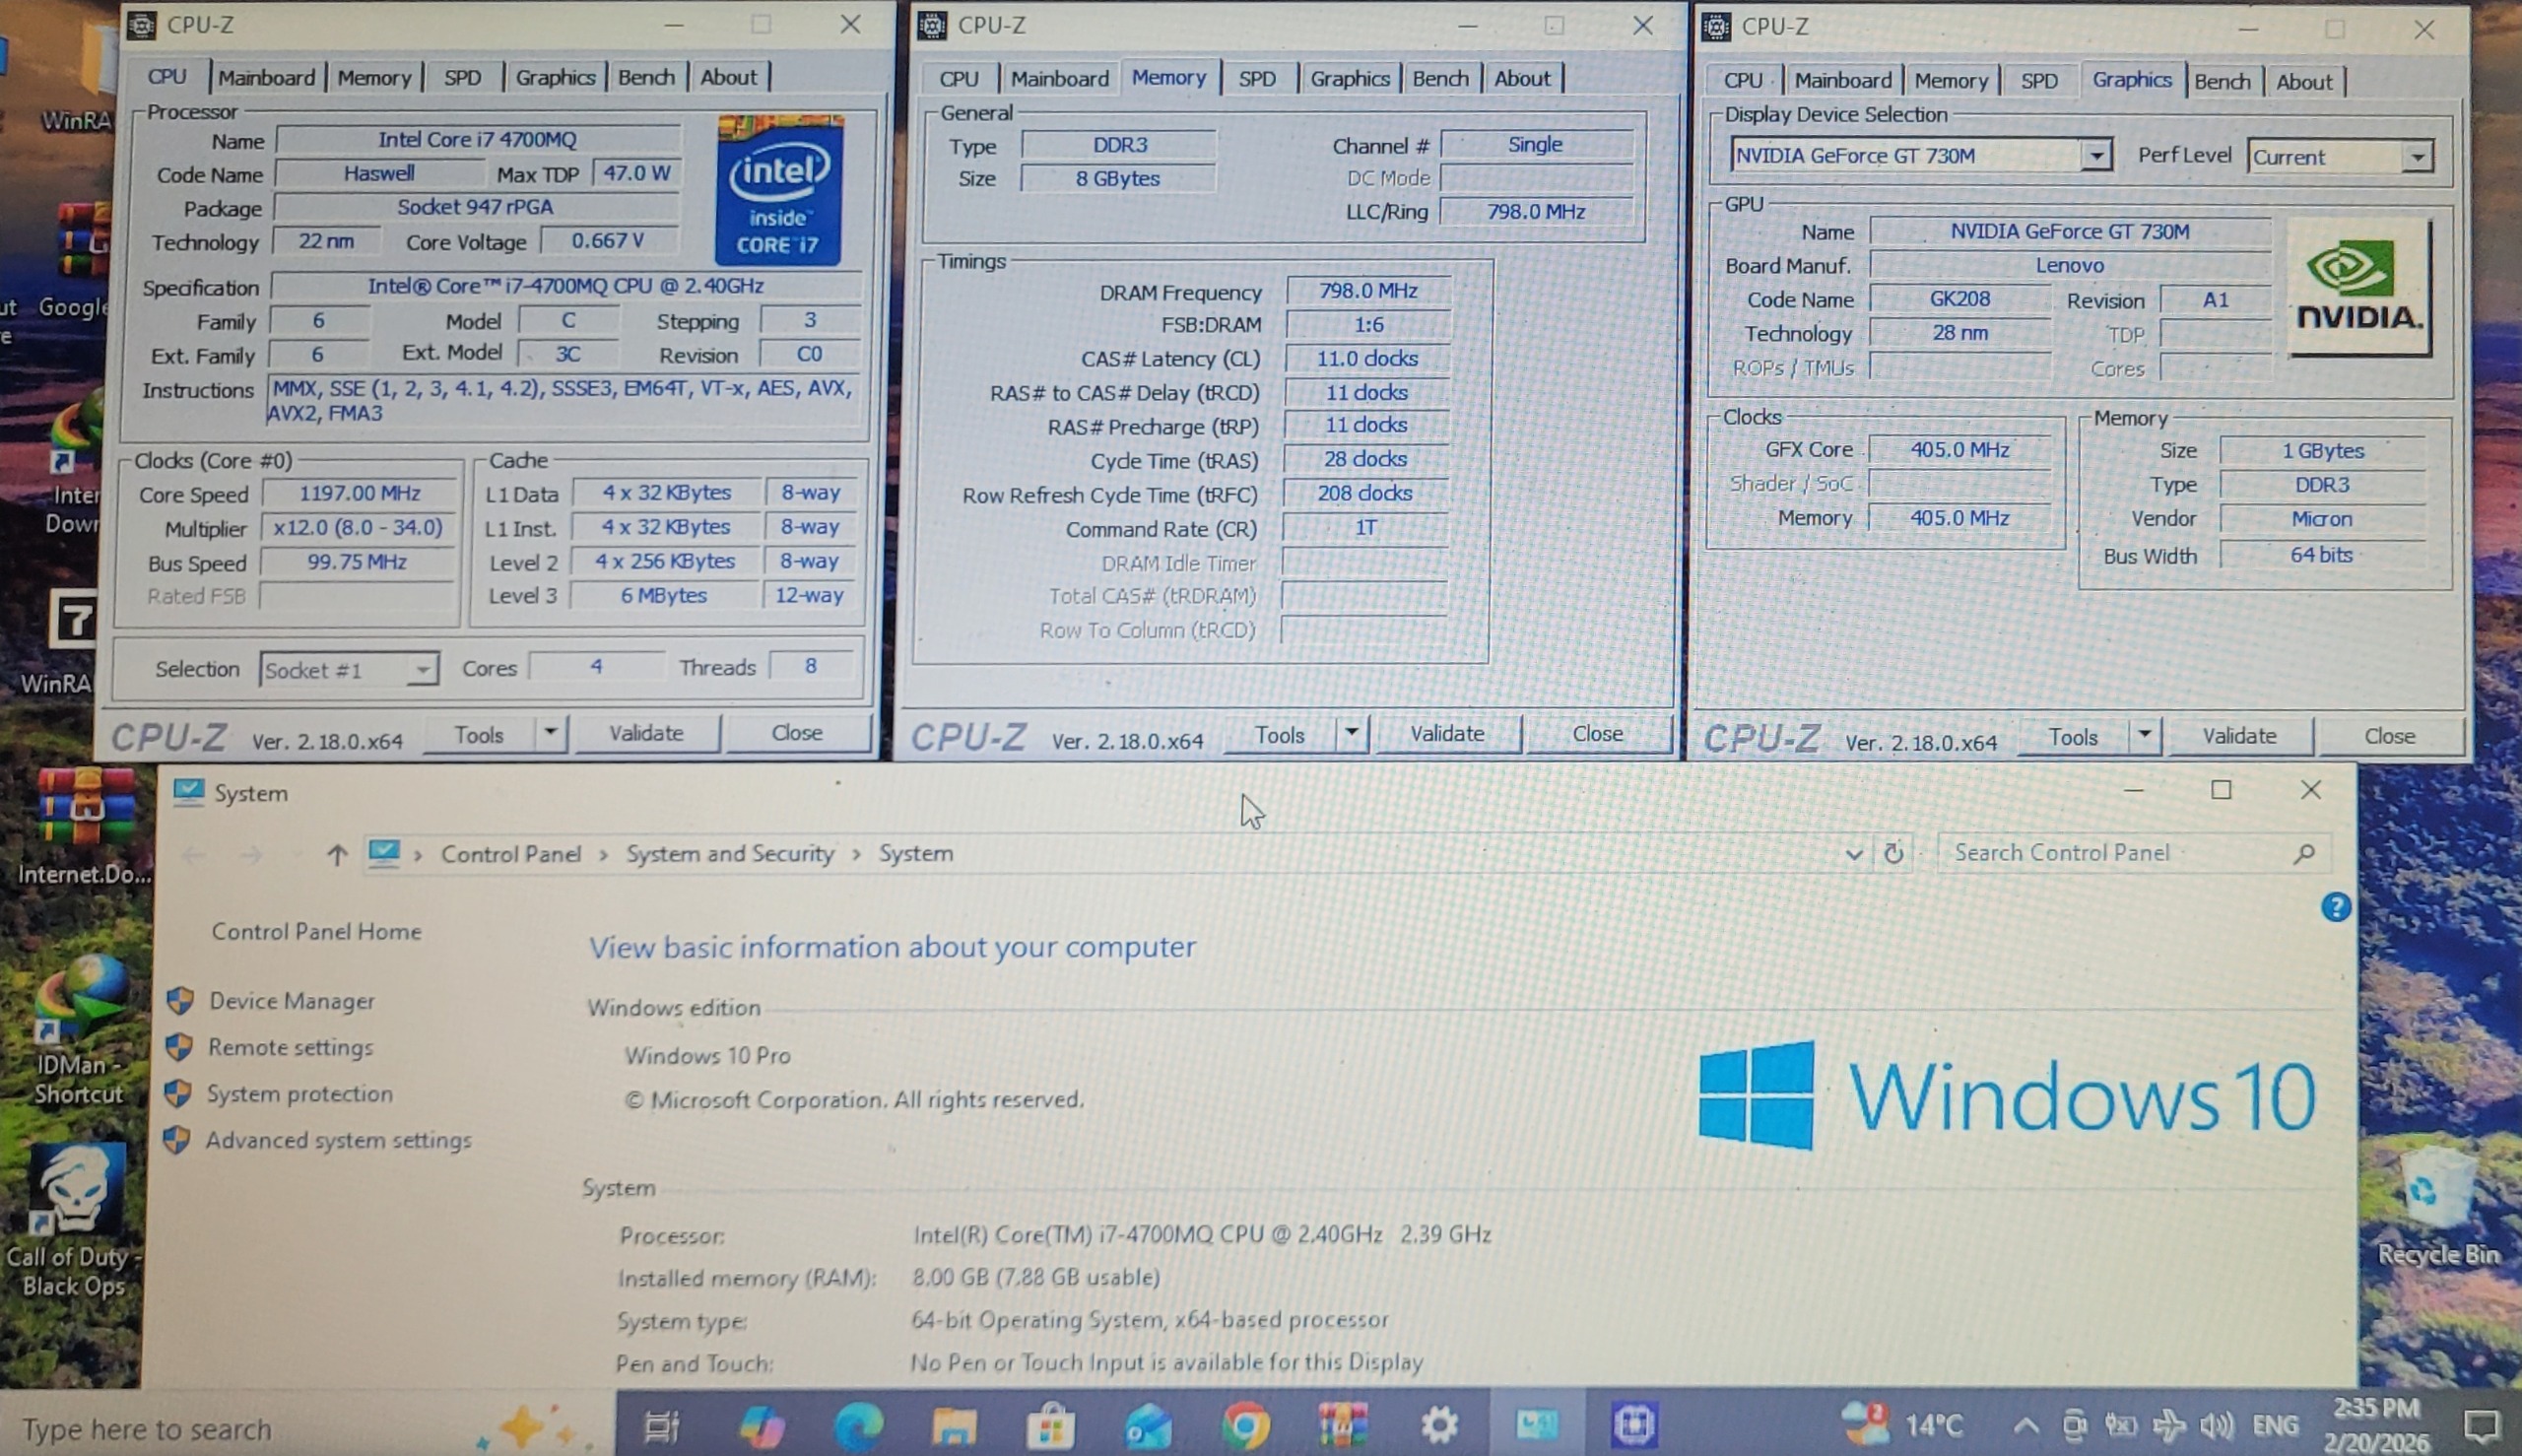This screenshot has width=2522, height=1456.
Task: Open Tools dropdown arrow in Memory window
Action: point(1351,733)
